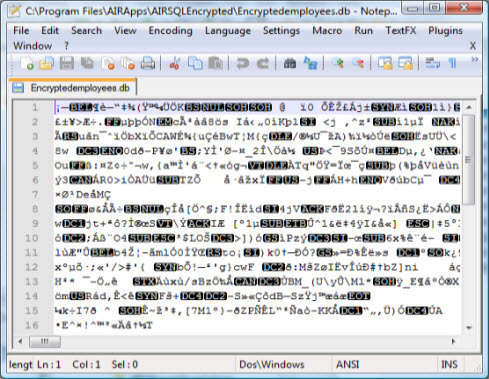This screenshot has height=379, width=489.
Task: Click text on line 7 of editor
Action: click(x=82, y=194)
